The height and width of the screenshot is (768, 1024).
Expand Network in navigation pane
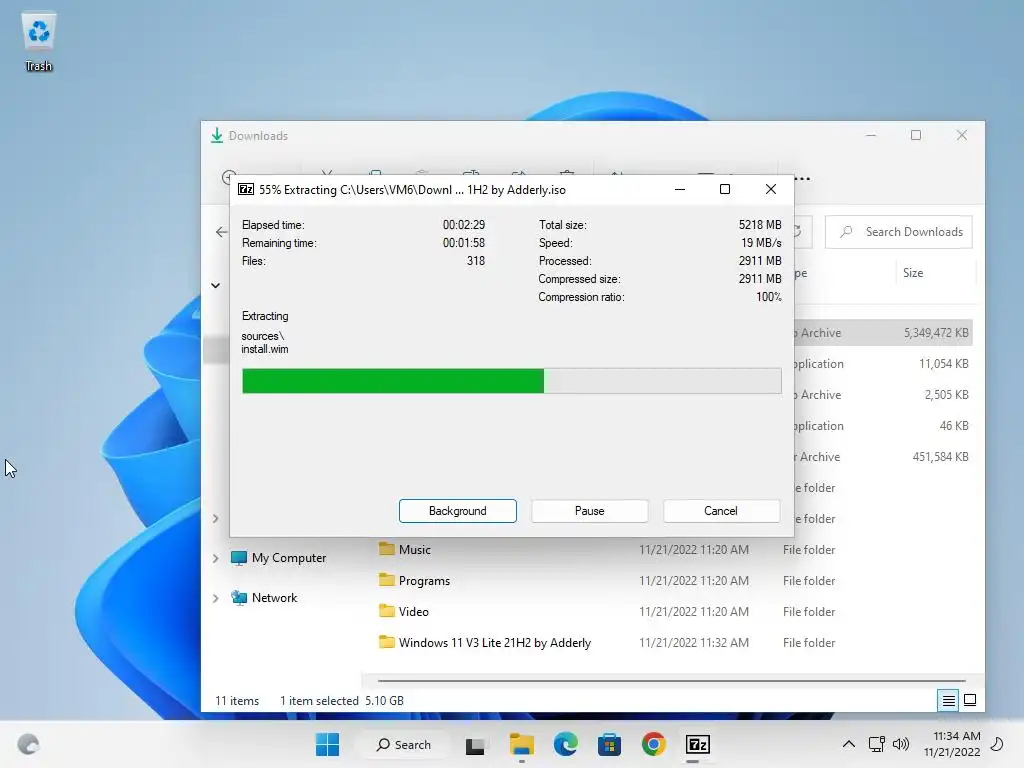click(216, 598)
